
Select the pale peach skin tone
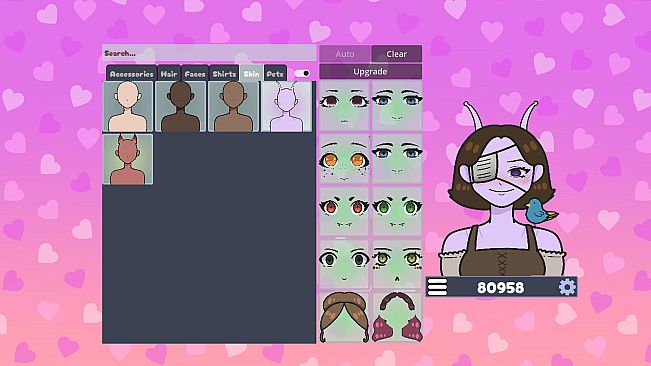click(x=128, y=107)
